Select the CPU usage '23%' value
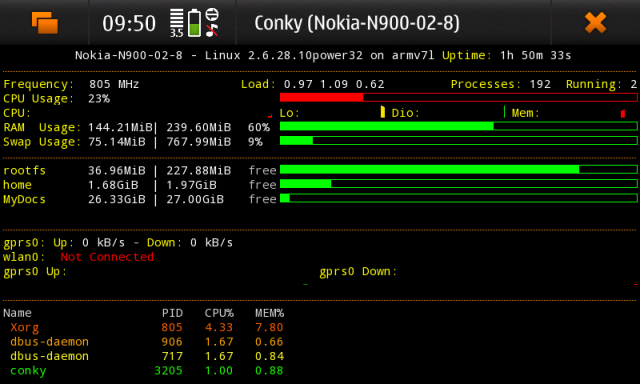 click(x=99, y=98)
